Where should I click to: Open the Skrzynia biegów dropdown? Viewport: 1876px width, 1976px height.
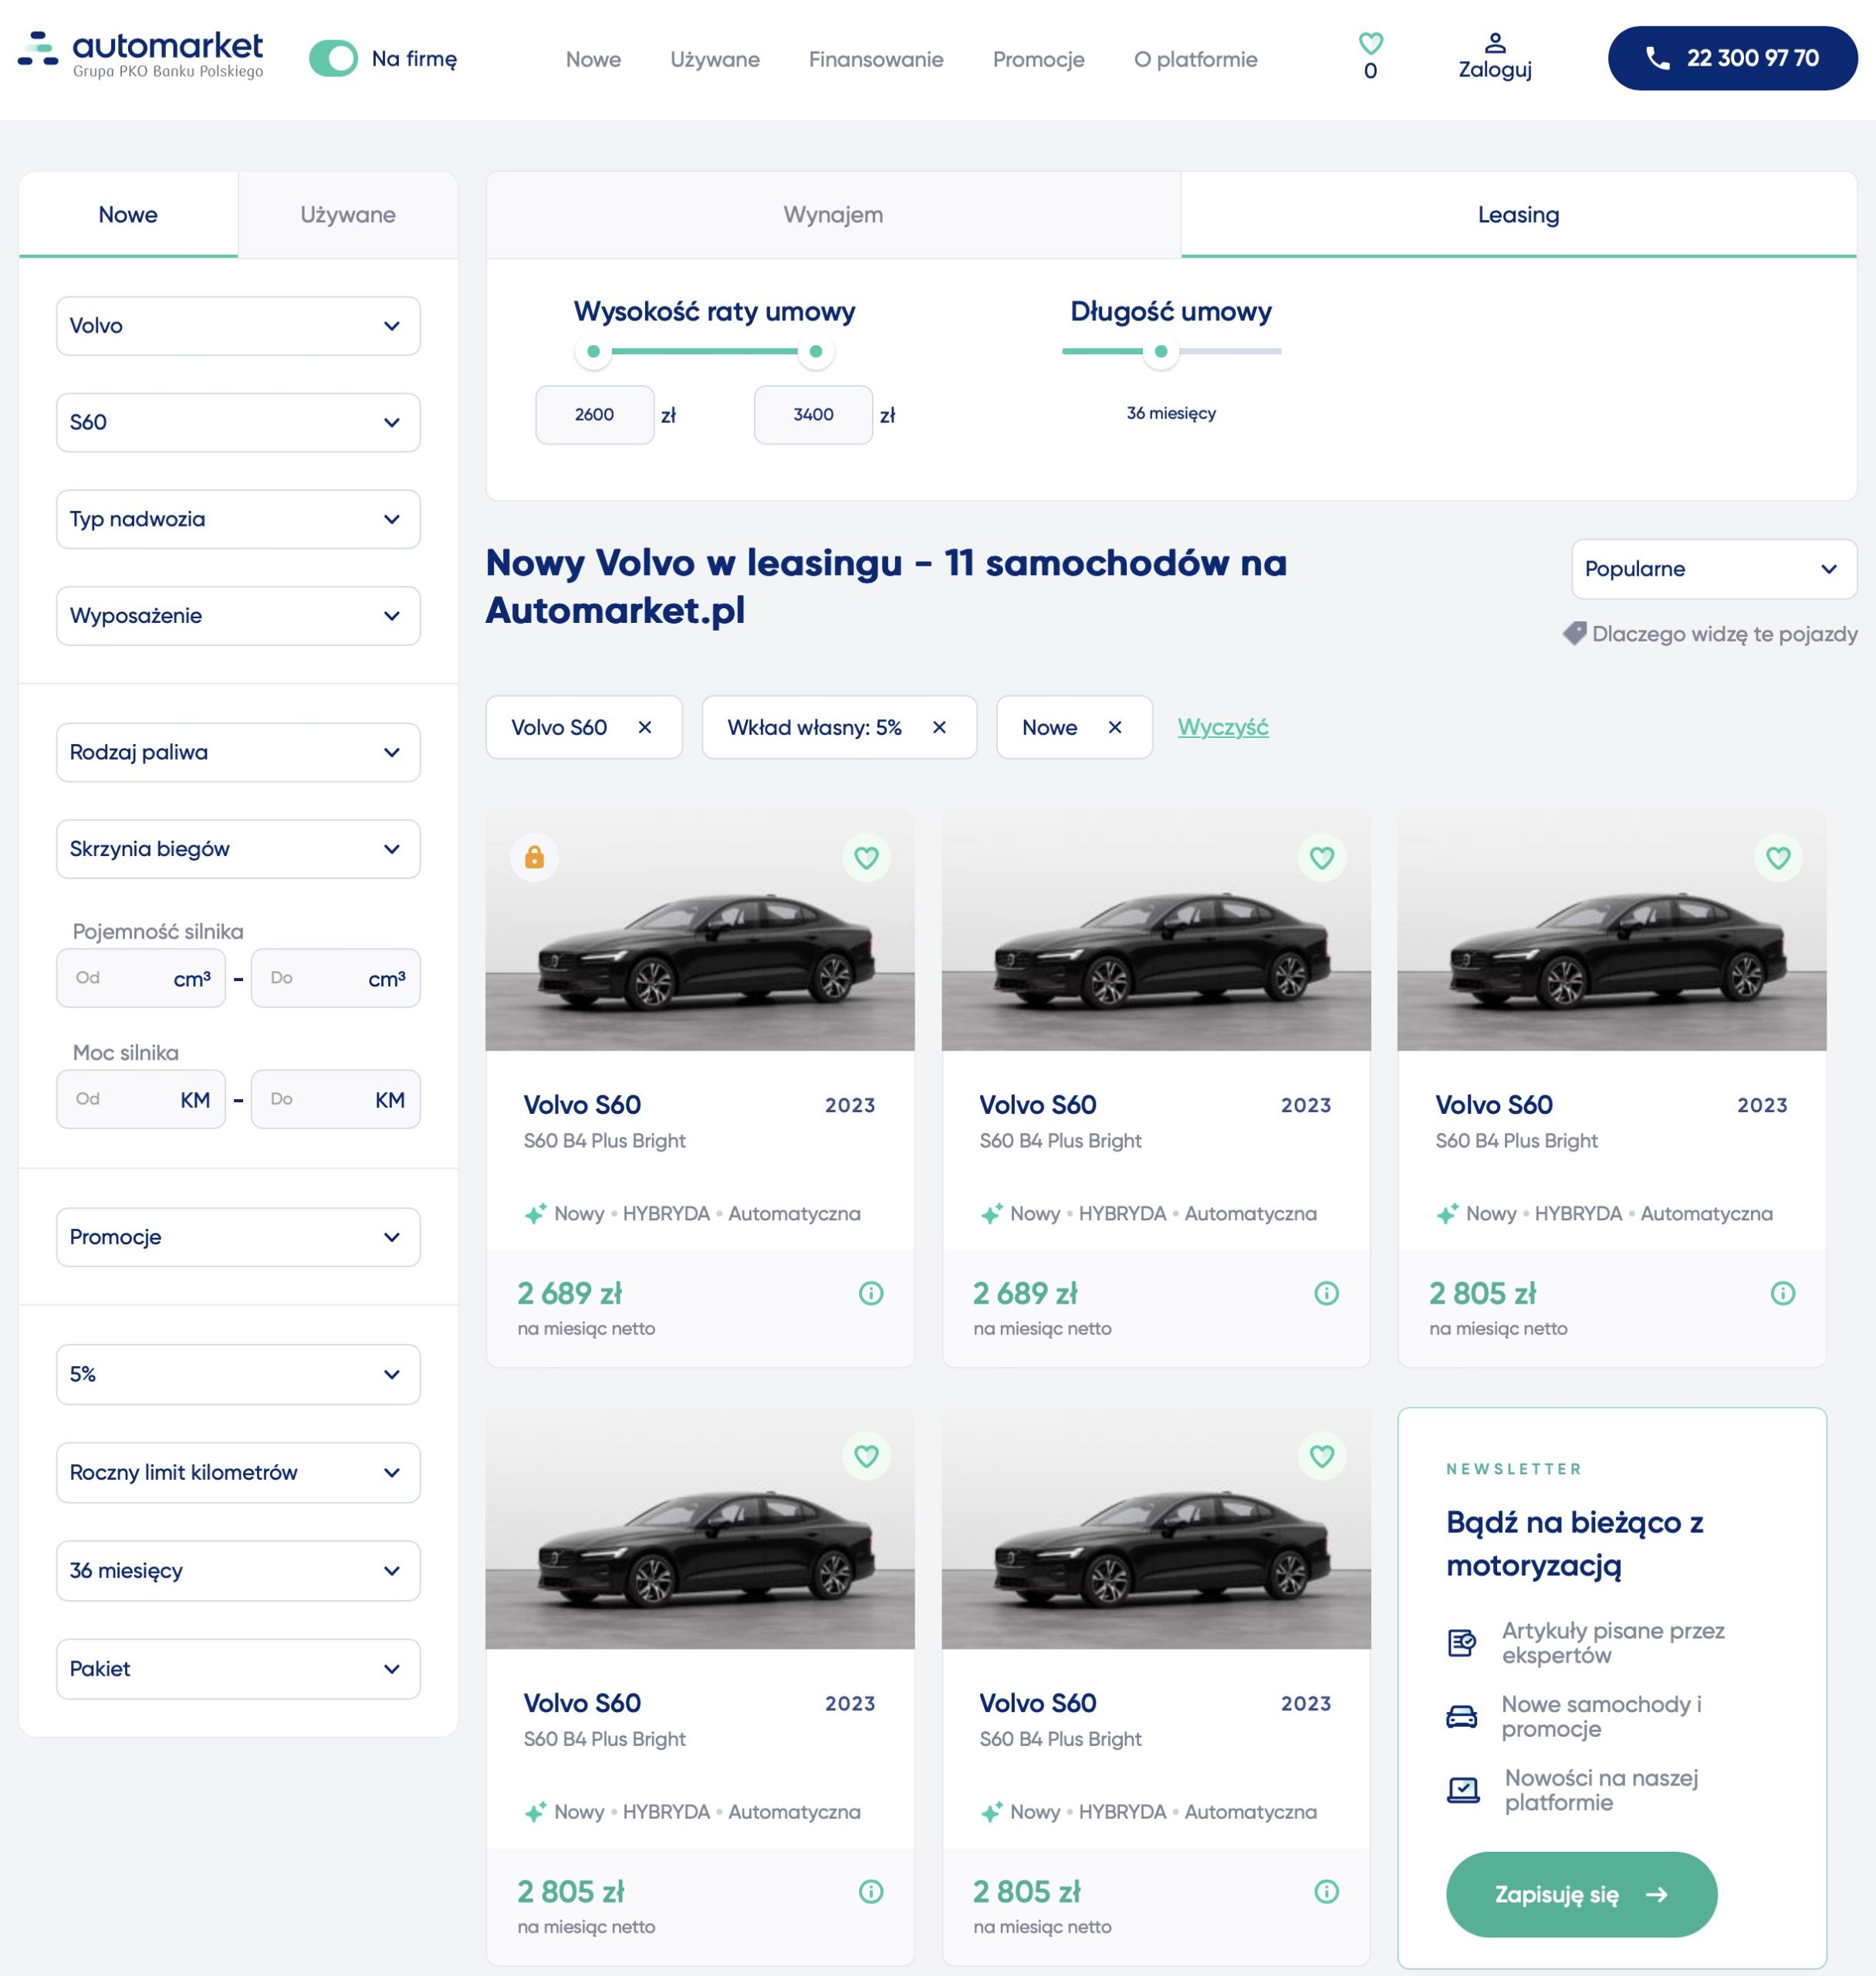238,849
